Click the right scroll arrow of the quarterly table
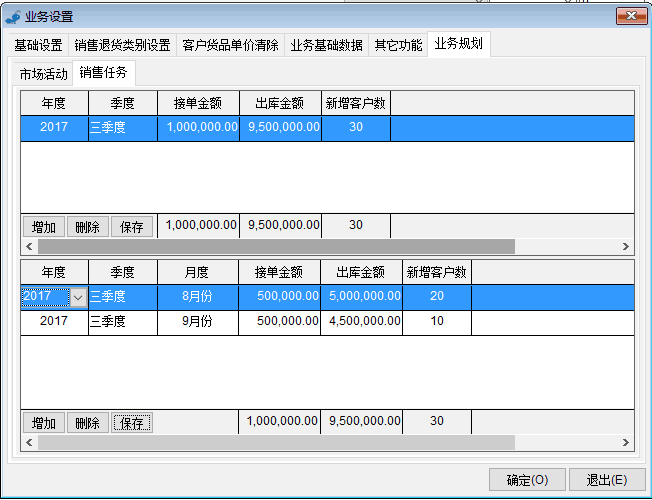Viewport: 652px width, 500px height. pos(627,246)
